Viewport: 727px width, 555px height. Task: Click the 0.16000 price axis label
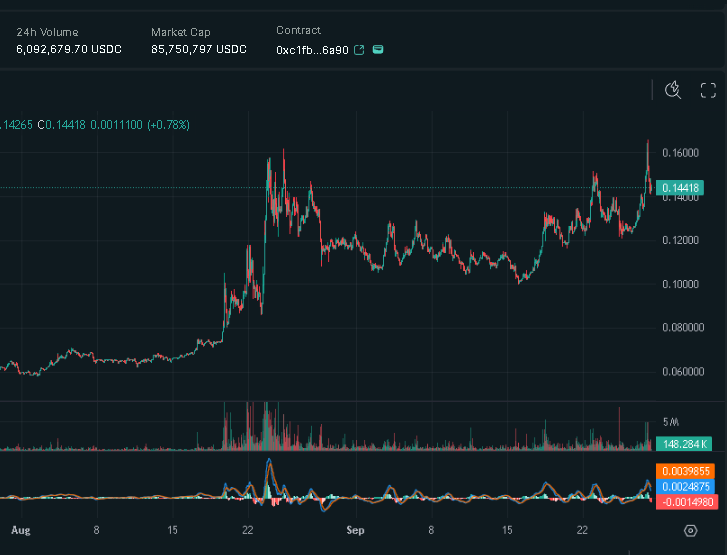click(680, 153)
